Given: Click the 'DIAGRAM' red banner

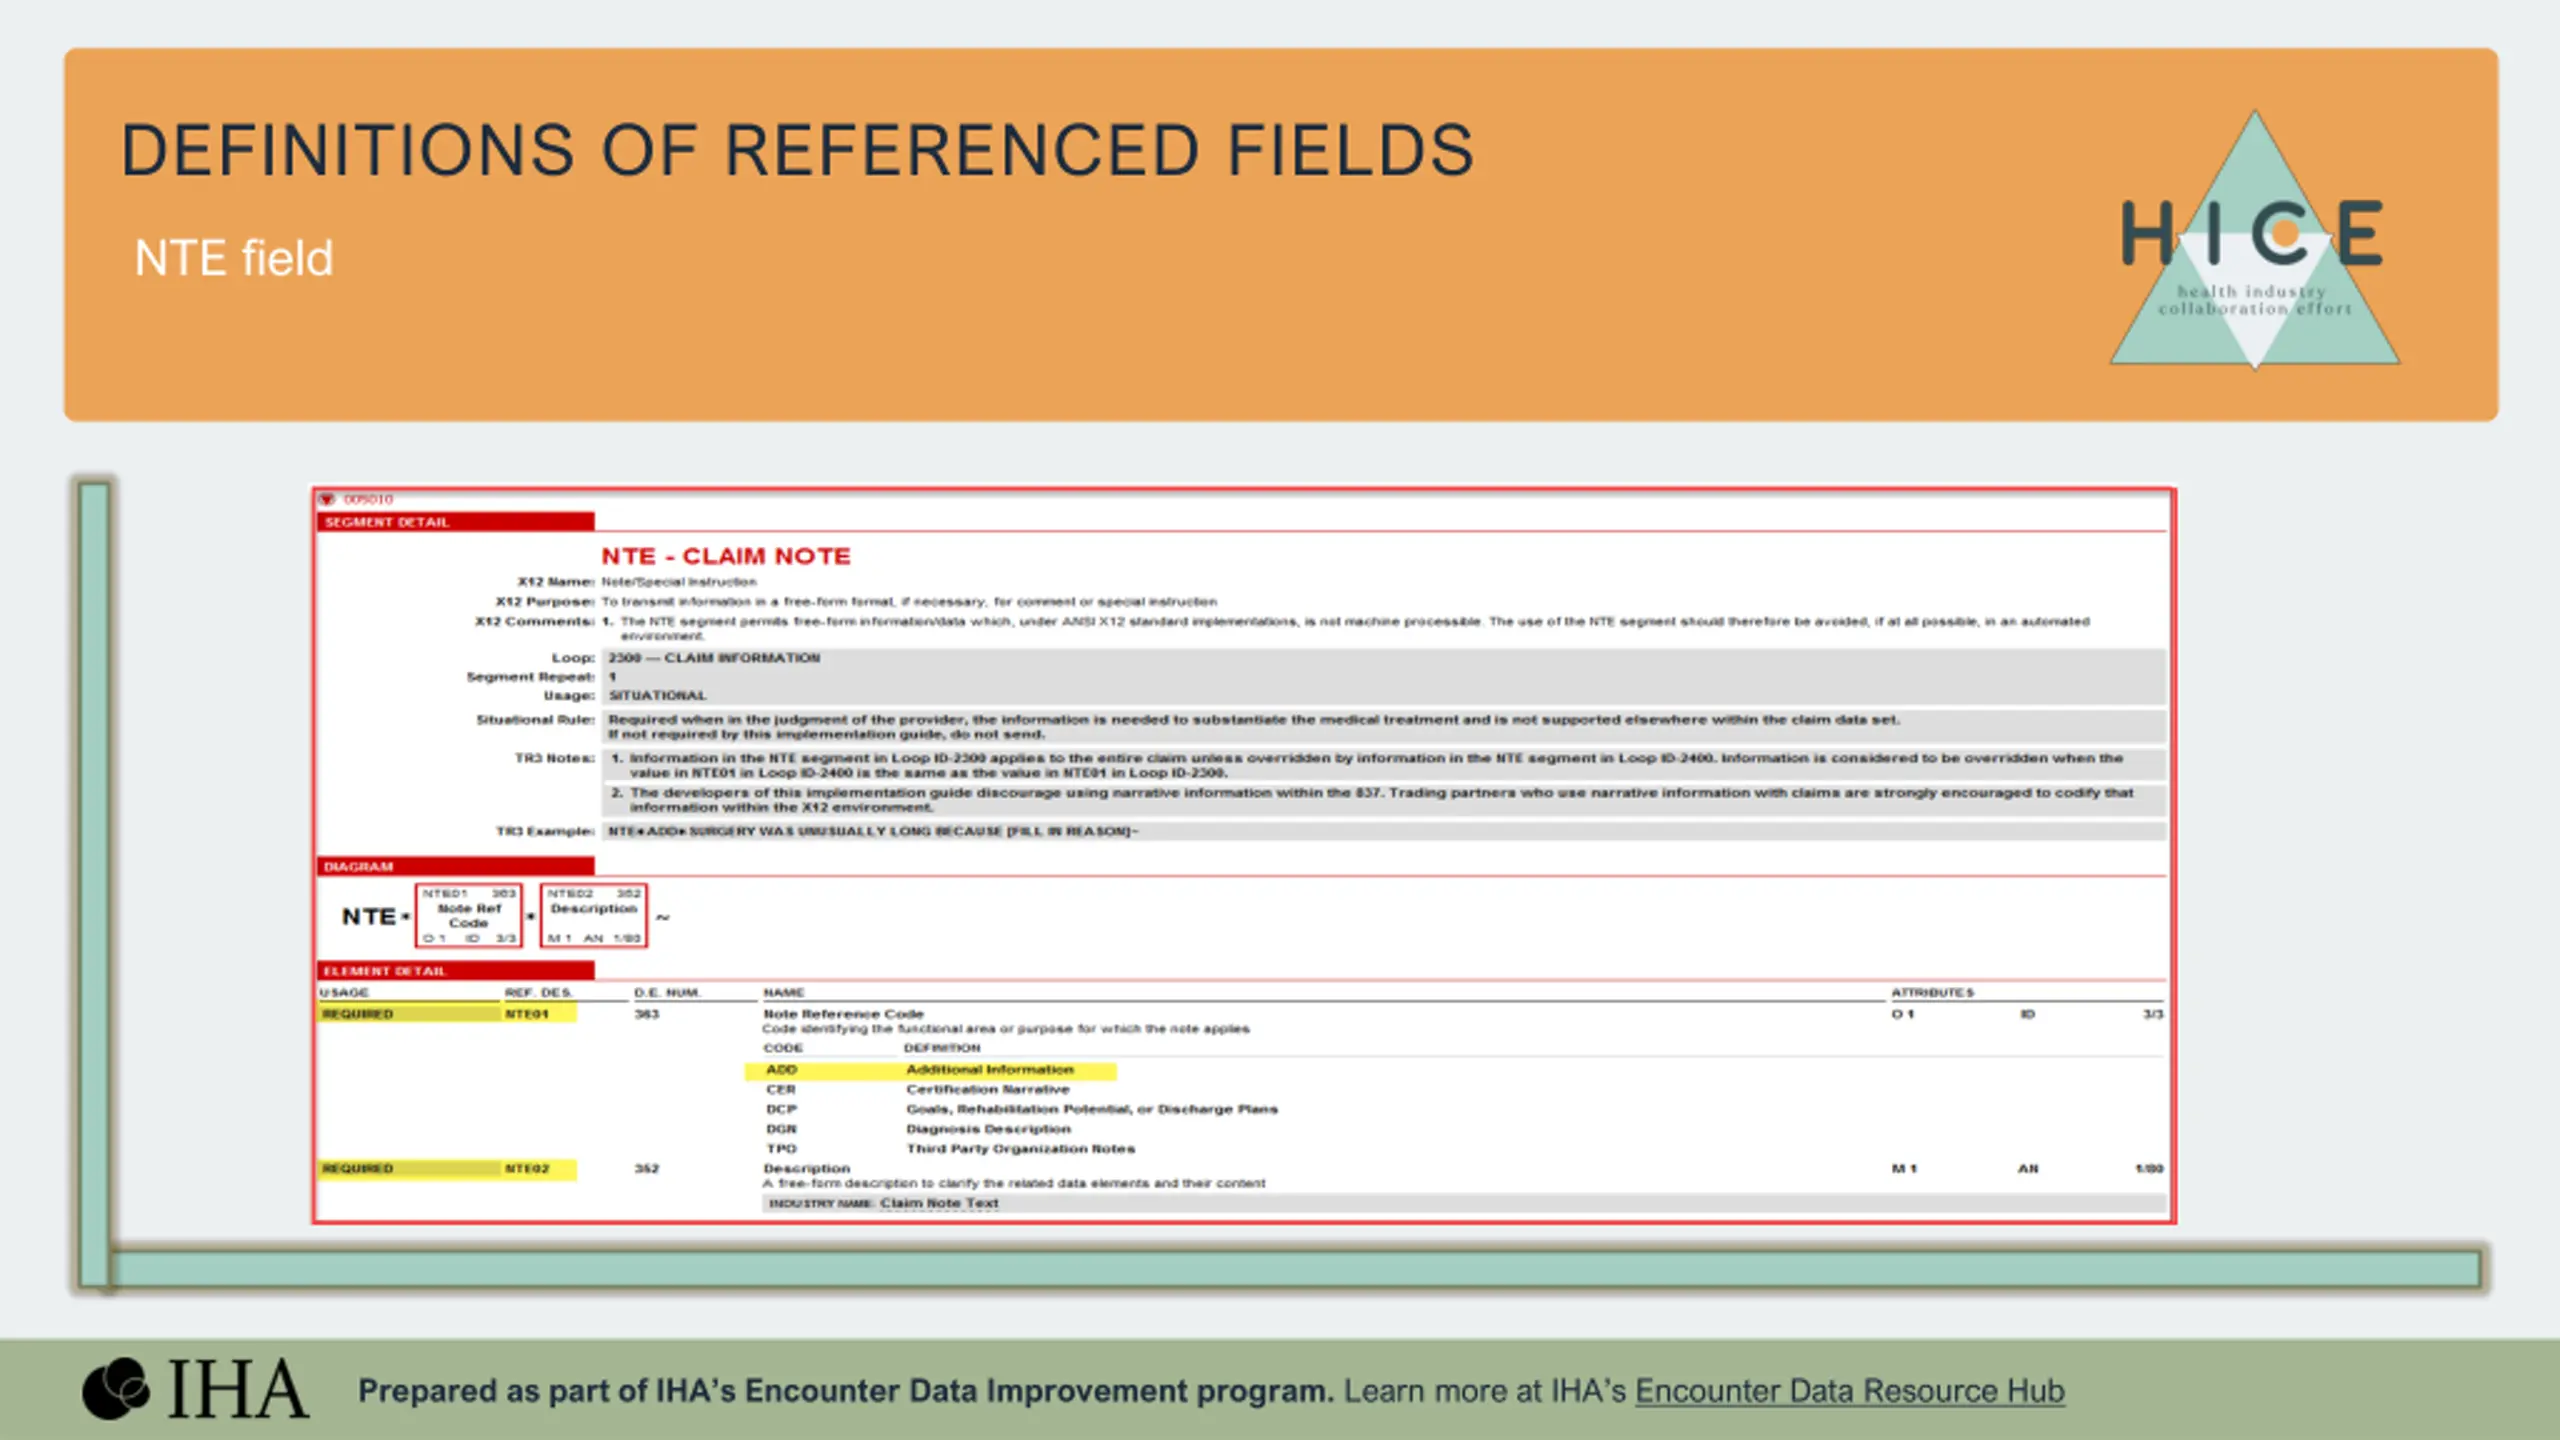Looking at the screenshot, I should [456, 866].
